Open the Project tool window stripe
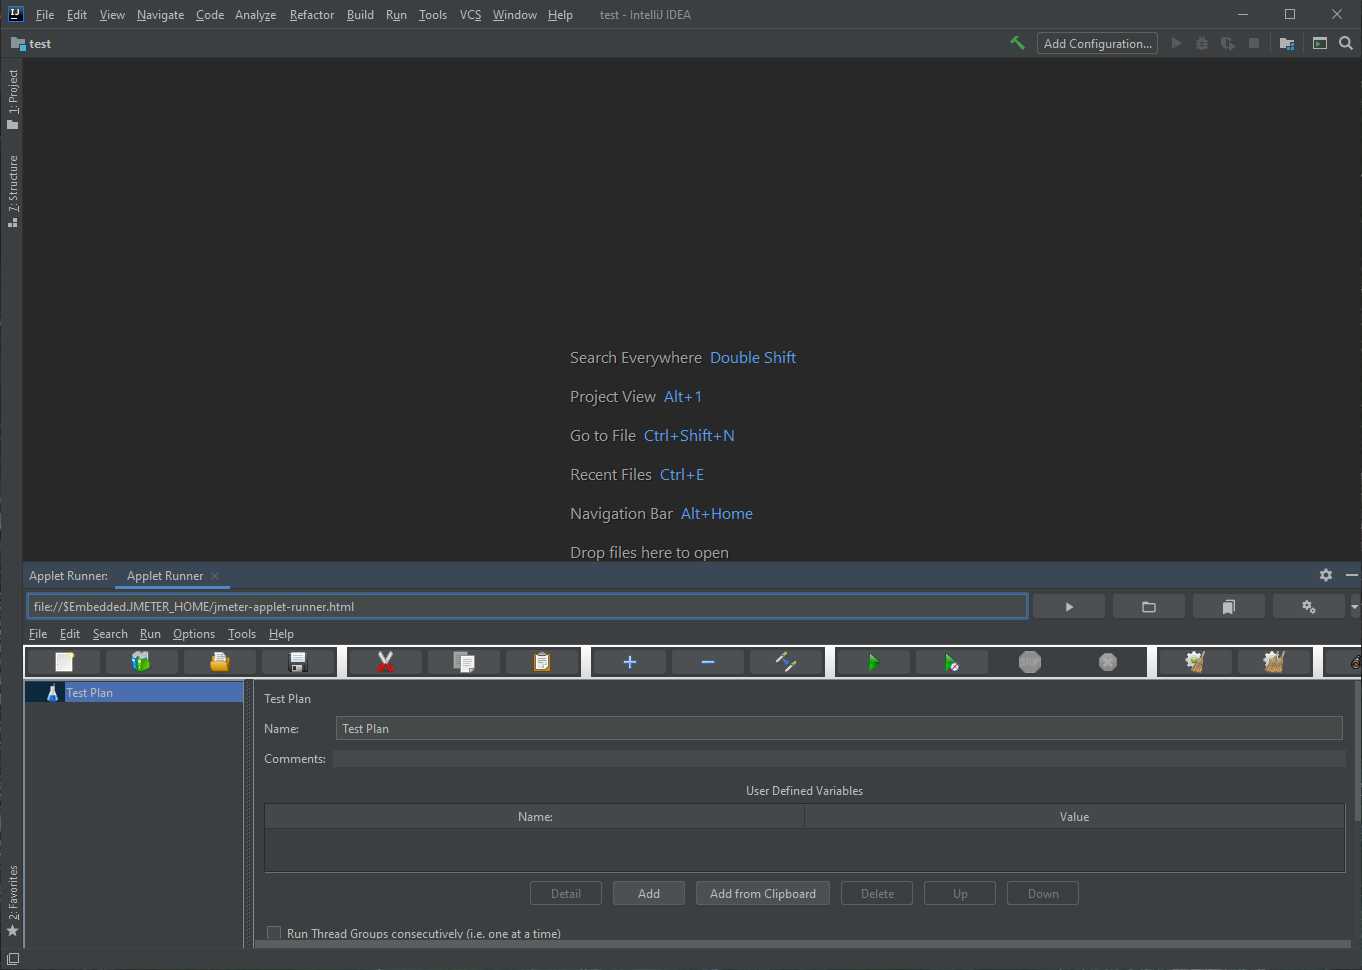This screenshot has height=970, width=1362. [x=13, y=100]
